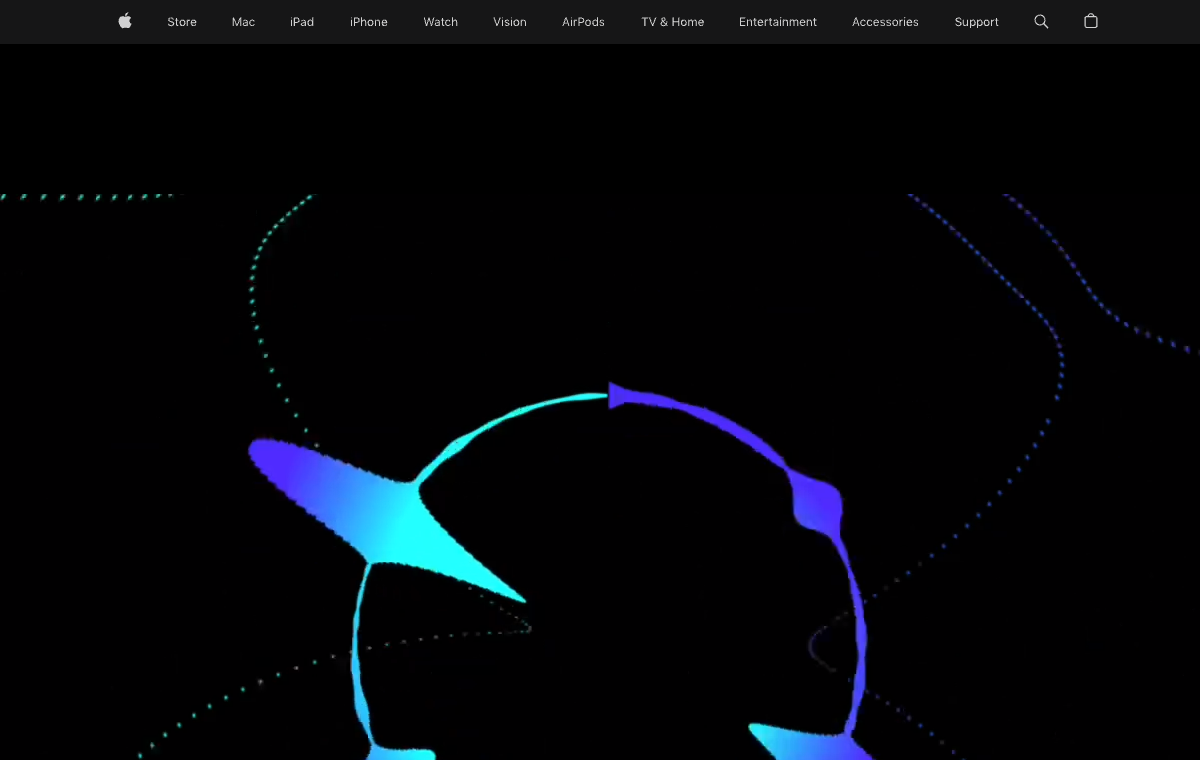Screen dimensions: 1200x760
Task: Open the Watch nav link
Action: click(x=441, y=22)
